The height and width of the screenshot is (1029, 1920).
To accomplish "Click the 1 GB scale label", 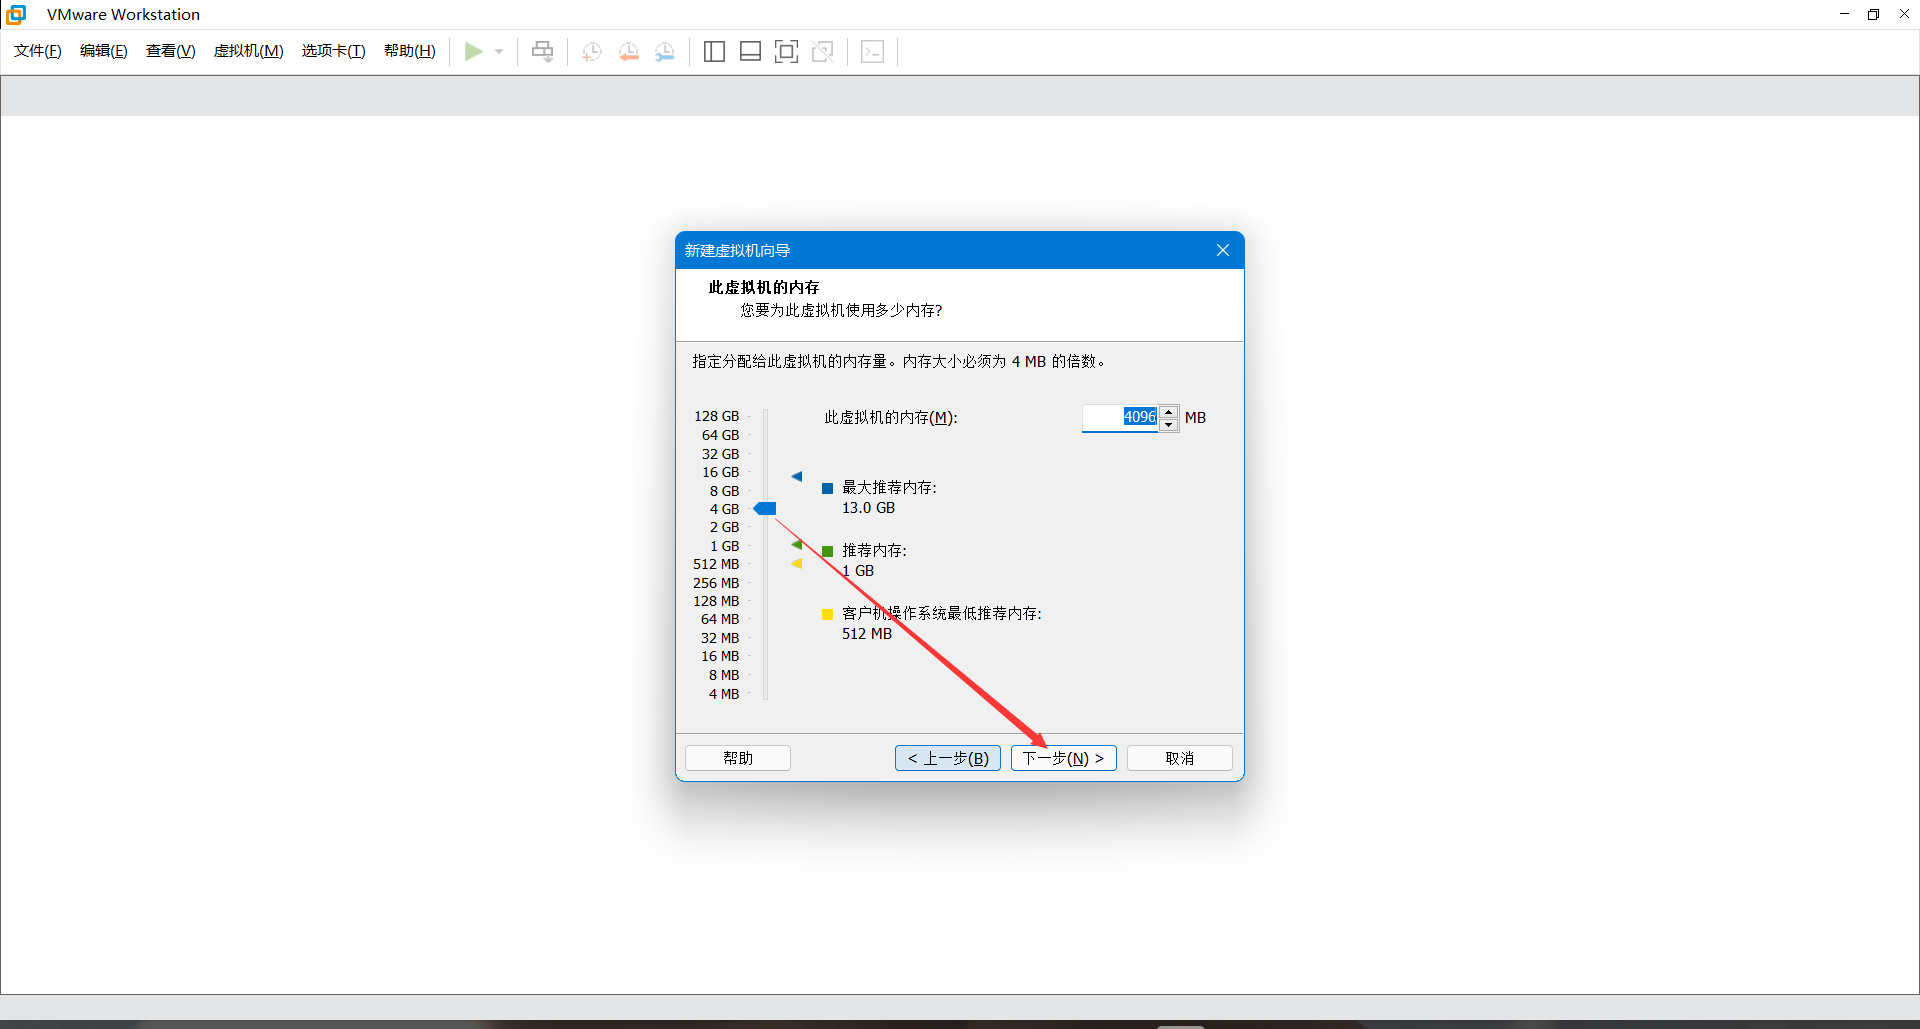I will tap(724, 546).
